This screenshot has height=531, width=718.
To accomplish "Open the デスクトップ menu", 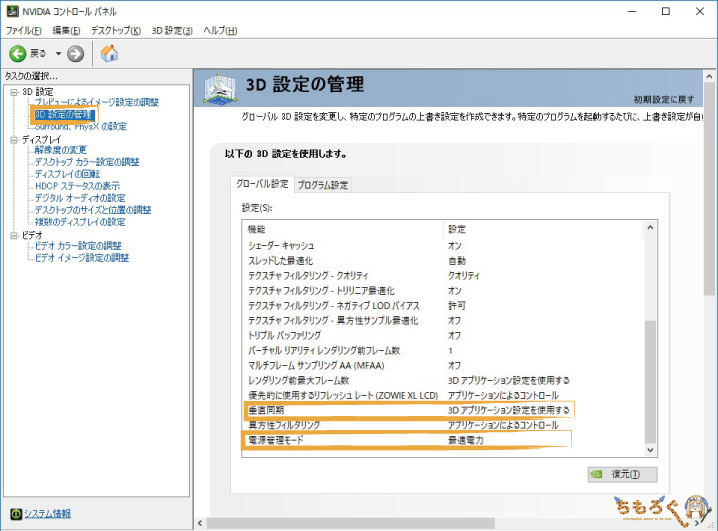I will point(115,31).
